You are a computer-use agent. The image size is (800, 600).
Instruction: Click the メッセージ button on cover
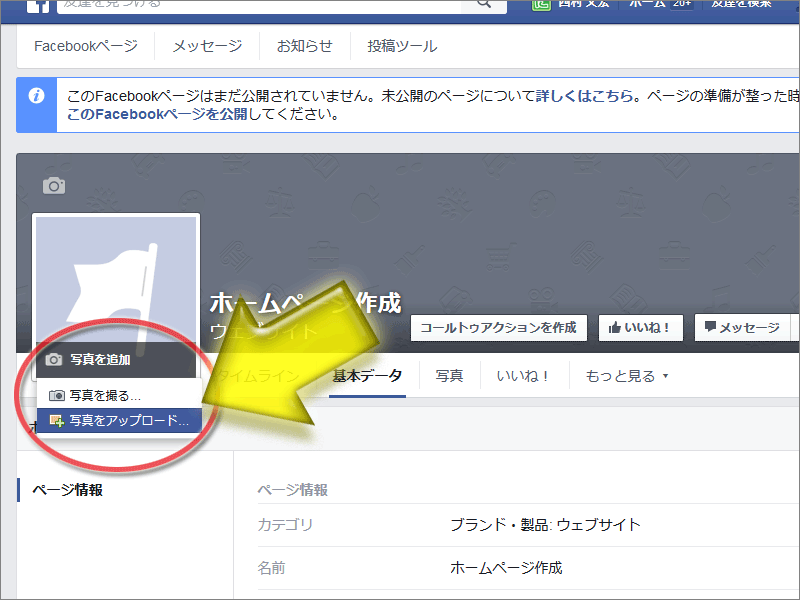coord(742,327)
